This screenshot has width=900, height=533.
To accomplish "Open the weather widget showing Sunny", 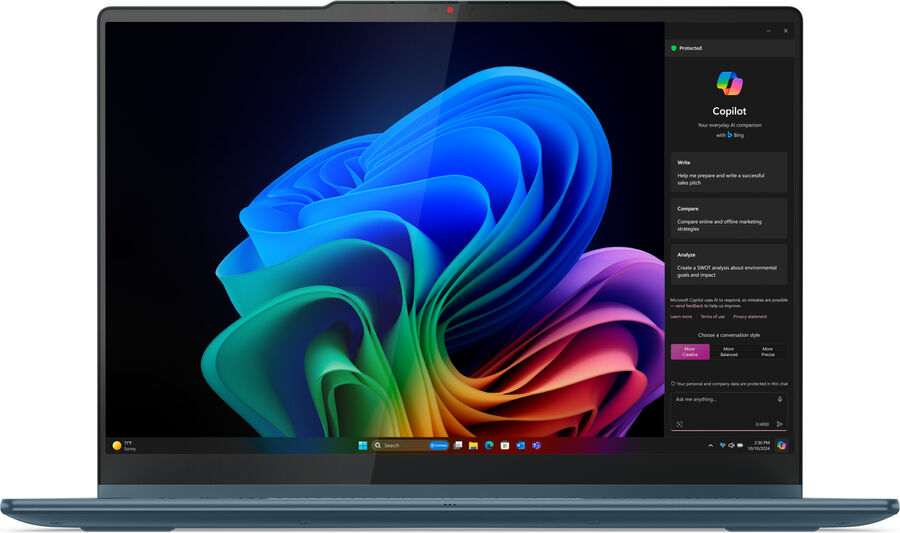I will tap(124, 445).
